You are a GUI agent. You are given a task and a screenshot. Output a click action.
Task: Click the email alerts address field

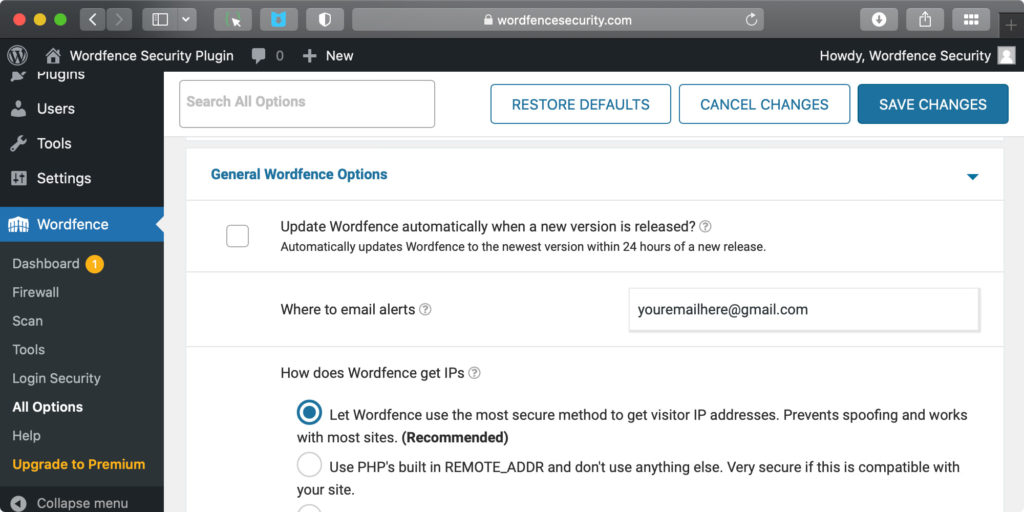click(804, 310)
